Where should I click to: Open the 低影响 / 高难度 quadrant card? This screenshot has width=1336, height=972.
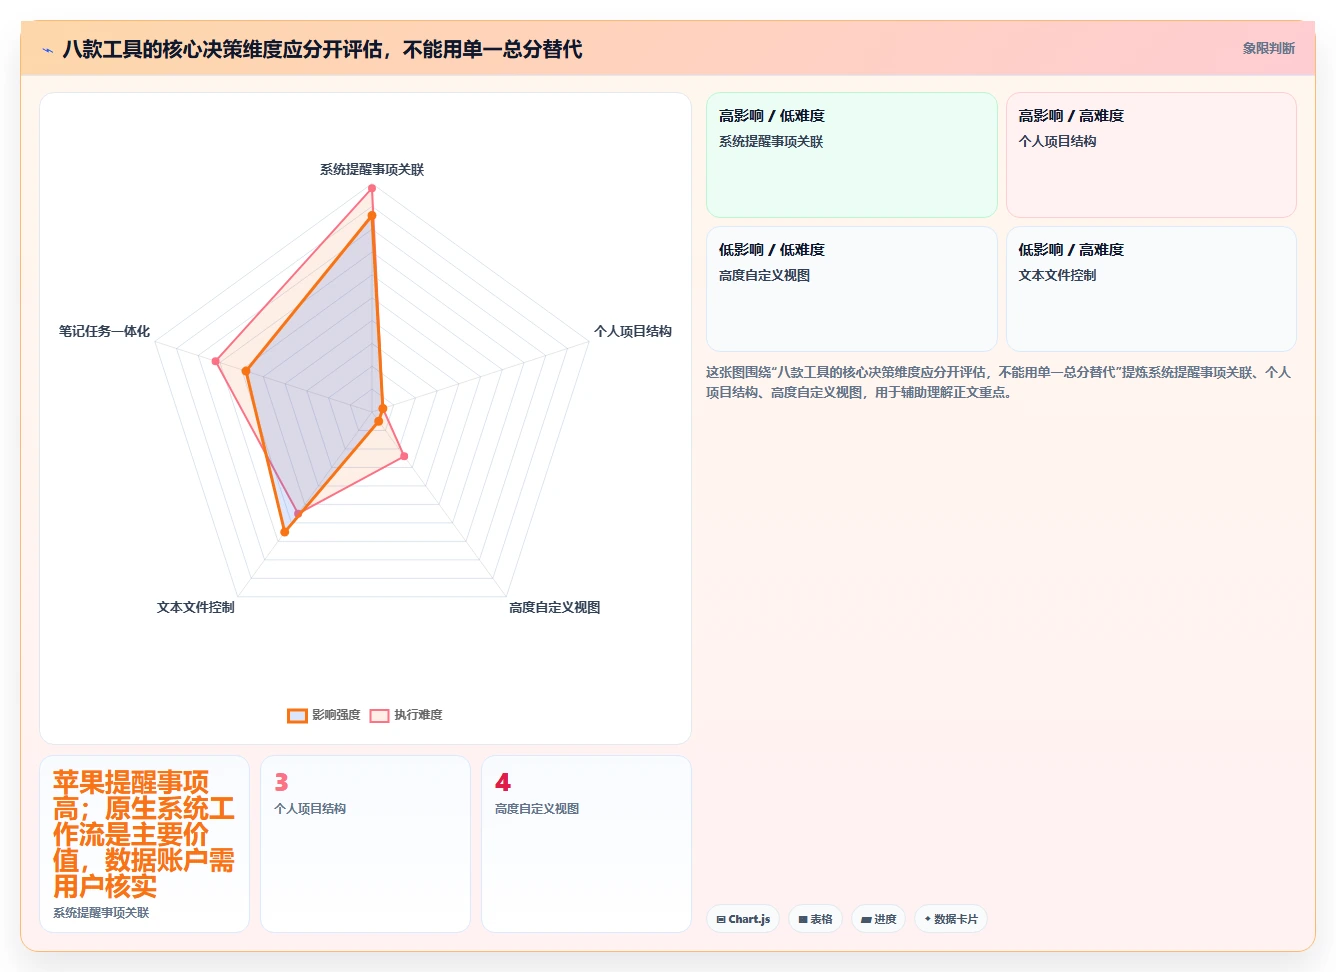[x=1151, y=289]
